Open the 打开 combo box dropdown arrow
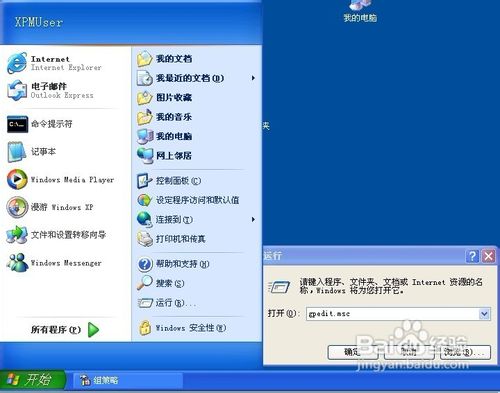Image resolution: width=500 pixels, height=393 pixels. (484, 314)
